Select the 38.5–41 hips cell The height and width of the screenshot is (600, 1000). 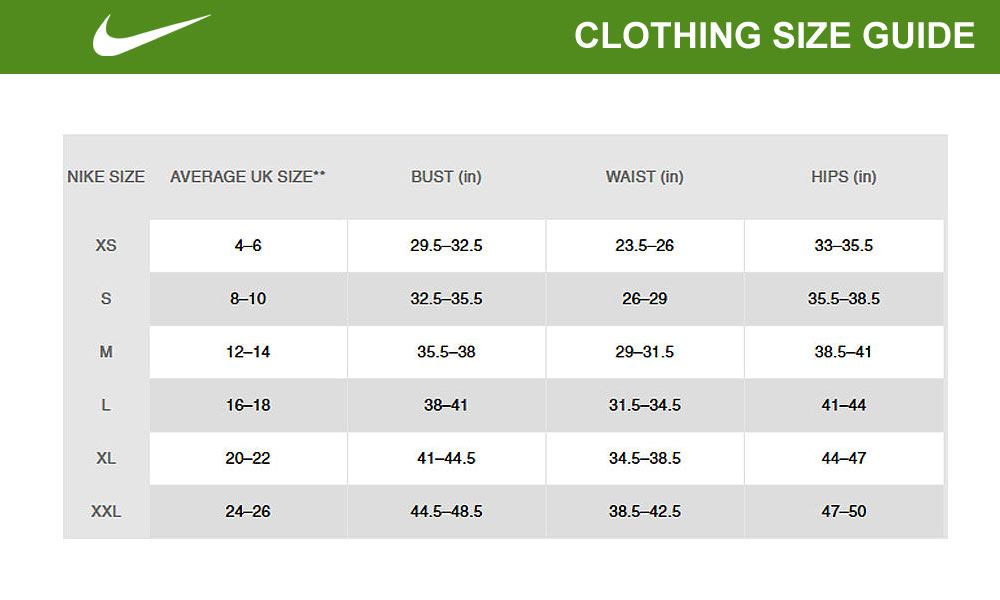844,352
